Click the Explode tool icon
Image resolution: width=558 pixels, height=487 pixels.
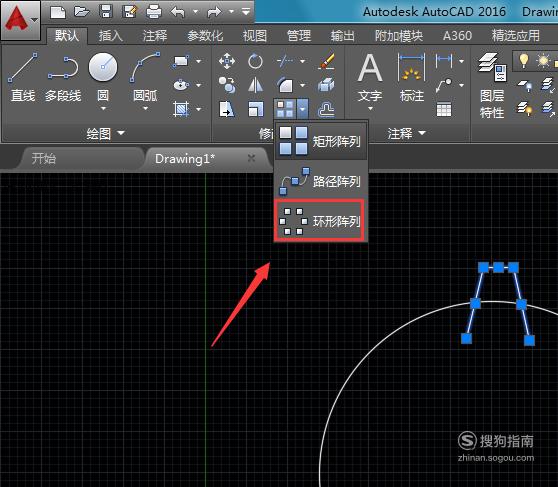[326, 85]
